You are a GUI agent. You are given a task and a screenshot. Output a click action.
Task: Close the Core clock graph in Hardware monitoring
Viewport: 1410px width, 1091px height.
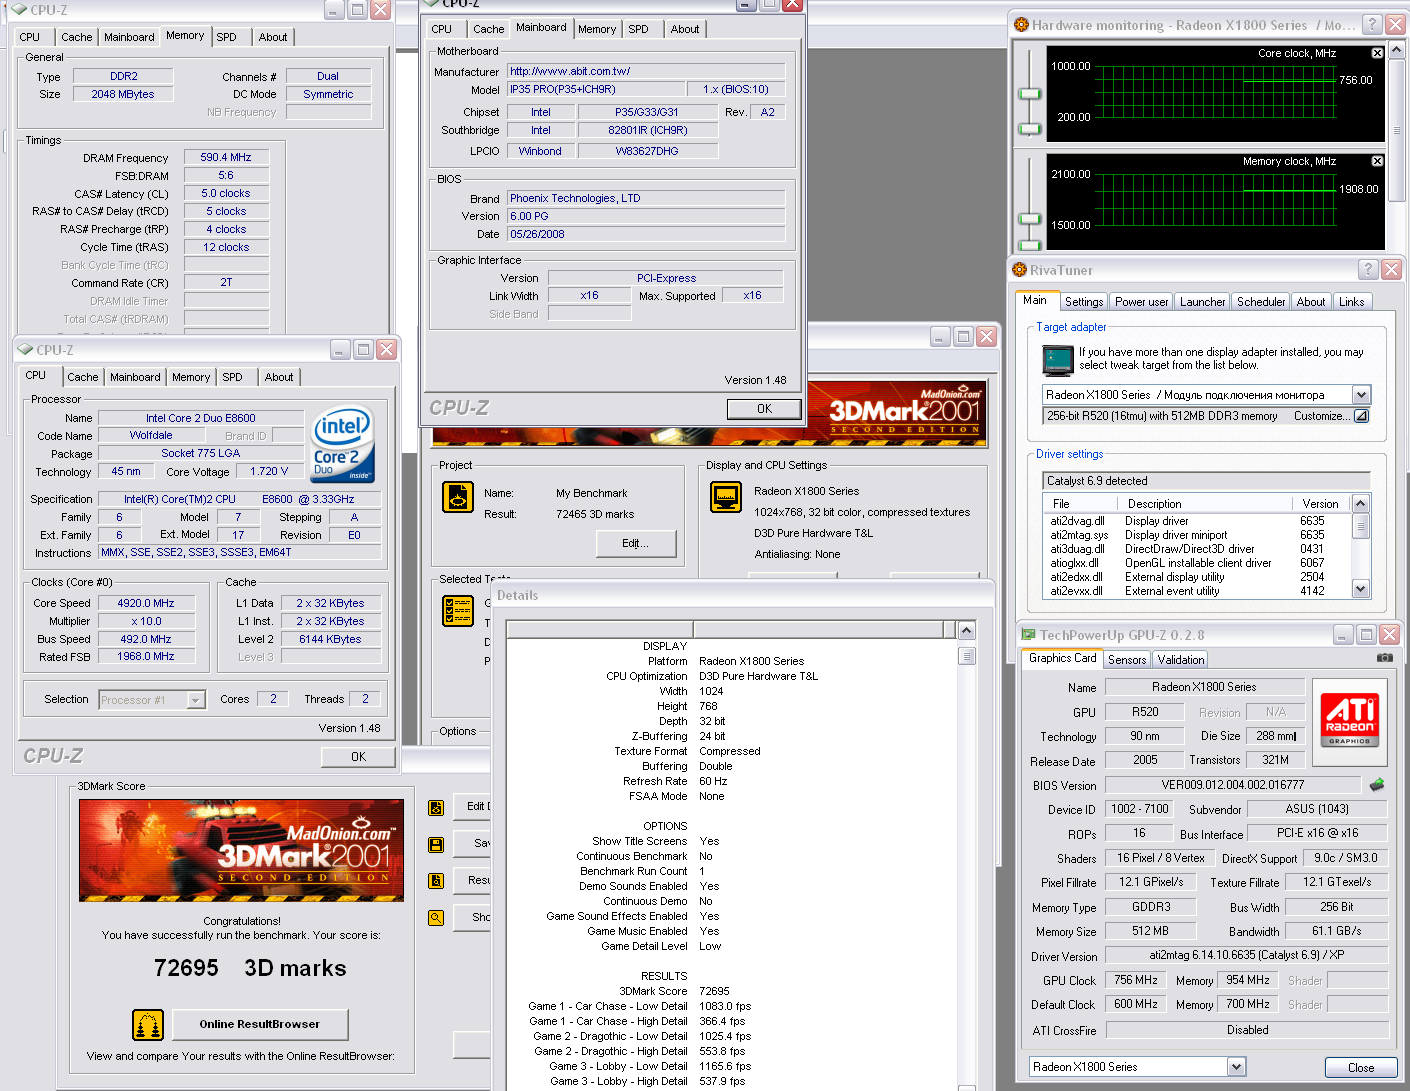pos(1377,53)
